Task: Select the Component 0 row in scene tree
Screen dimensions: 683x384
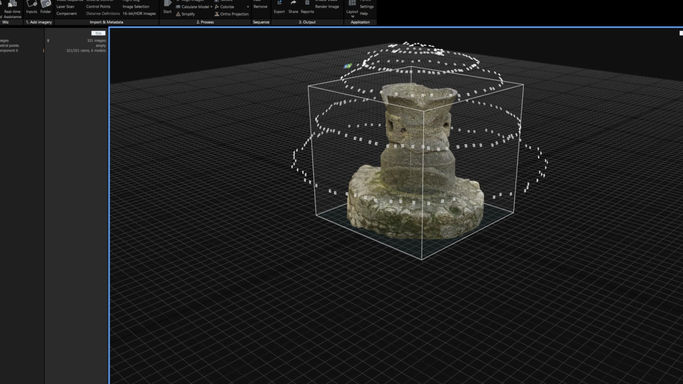Action: tap(9, 51)
